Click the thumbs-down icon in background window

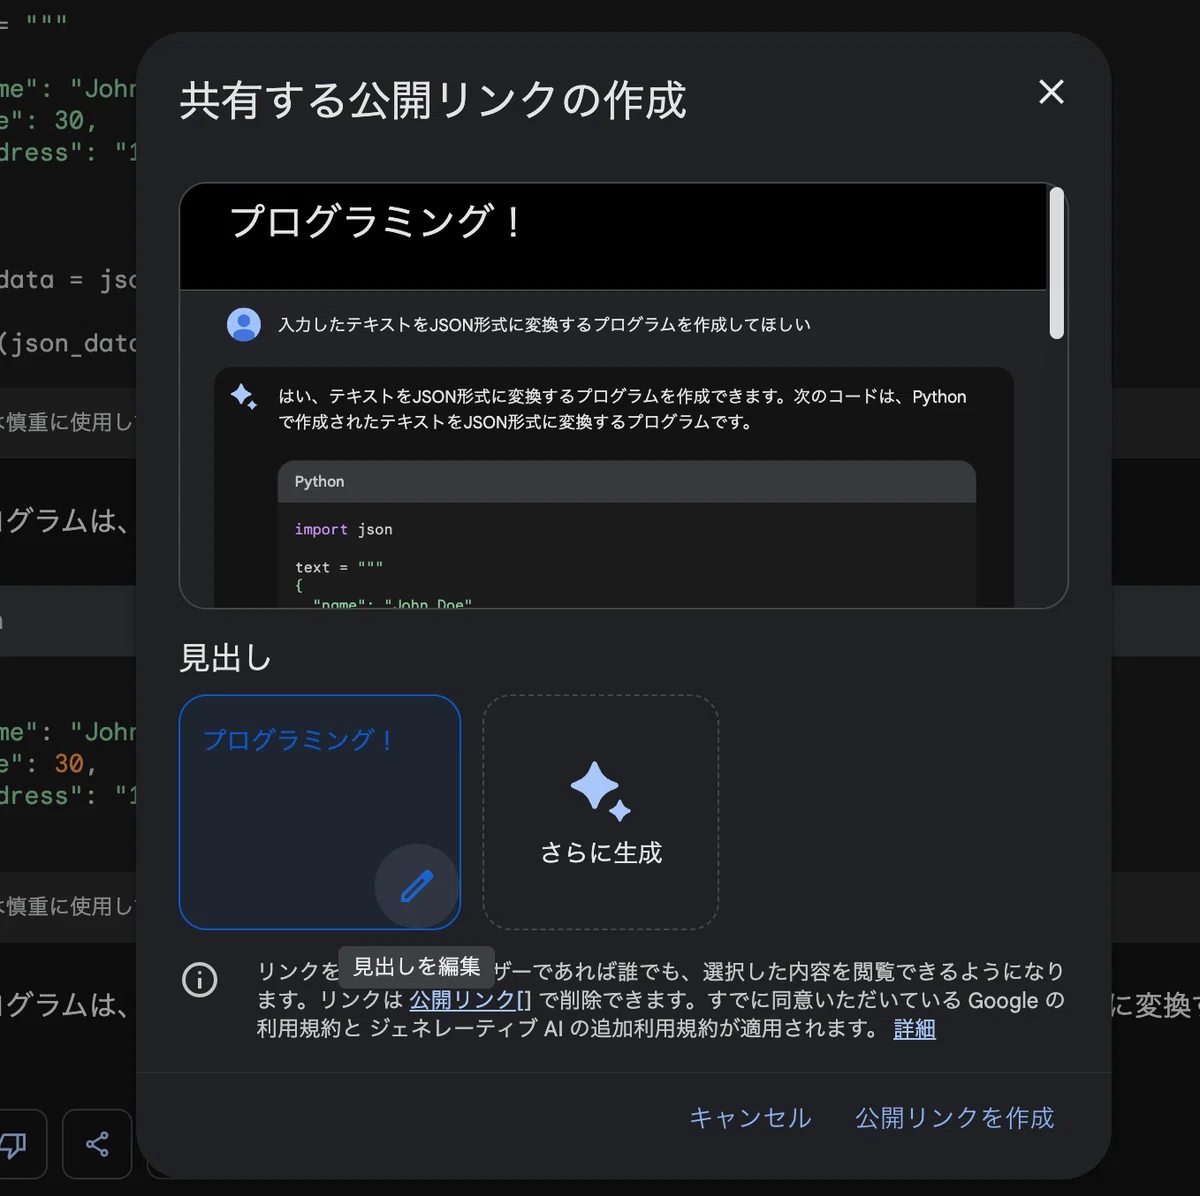(14, 1144)
